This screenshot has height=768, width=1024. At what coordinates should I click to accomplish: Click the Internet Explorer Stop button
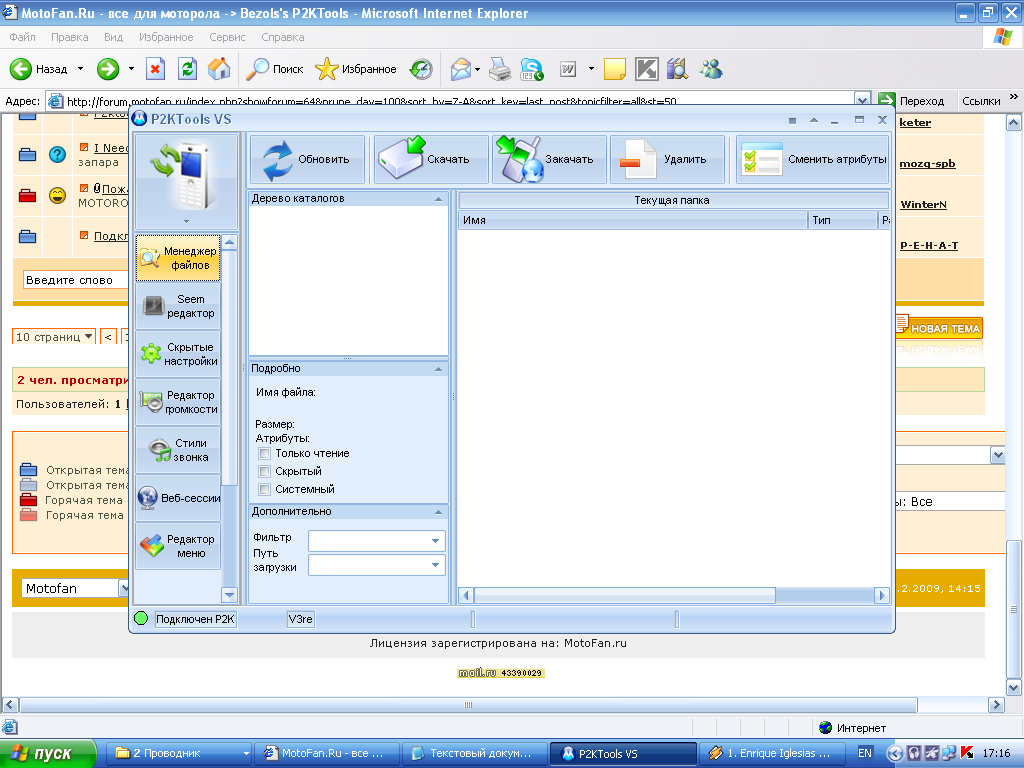155,69
